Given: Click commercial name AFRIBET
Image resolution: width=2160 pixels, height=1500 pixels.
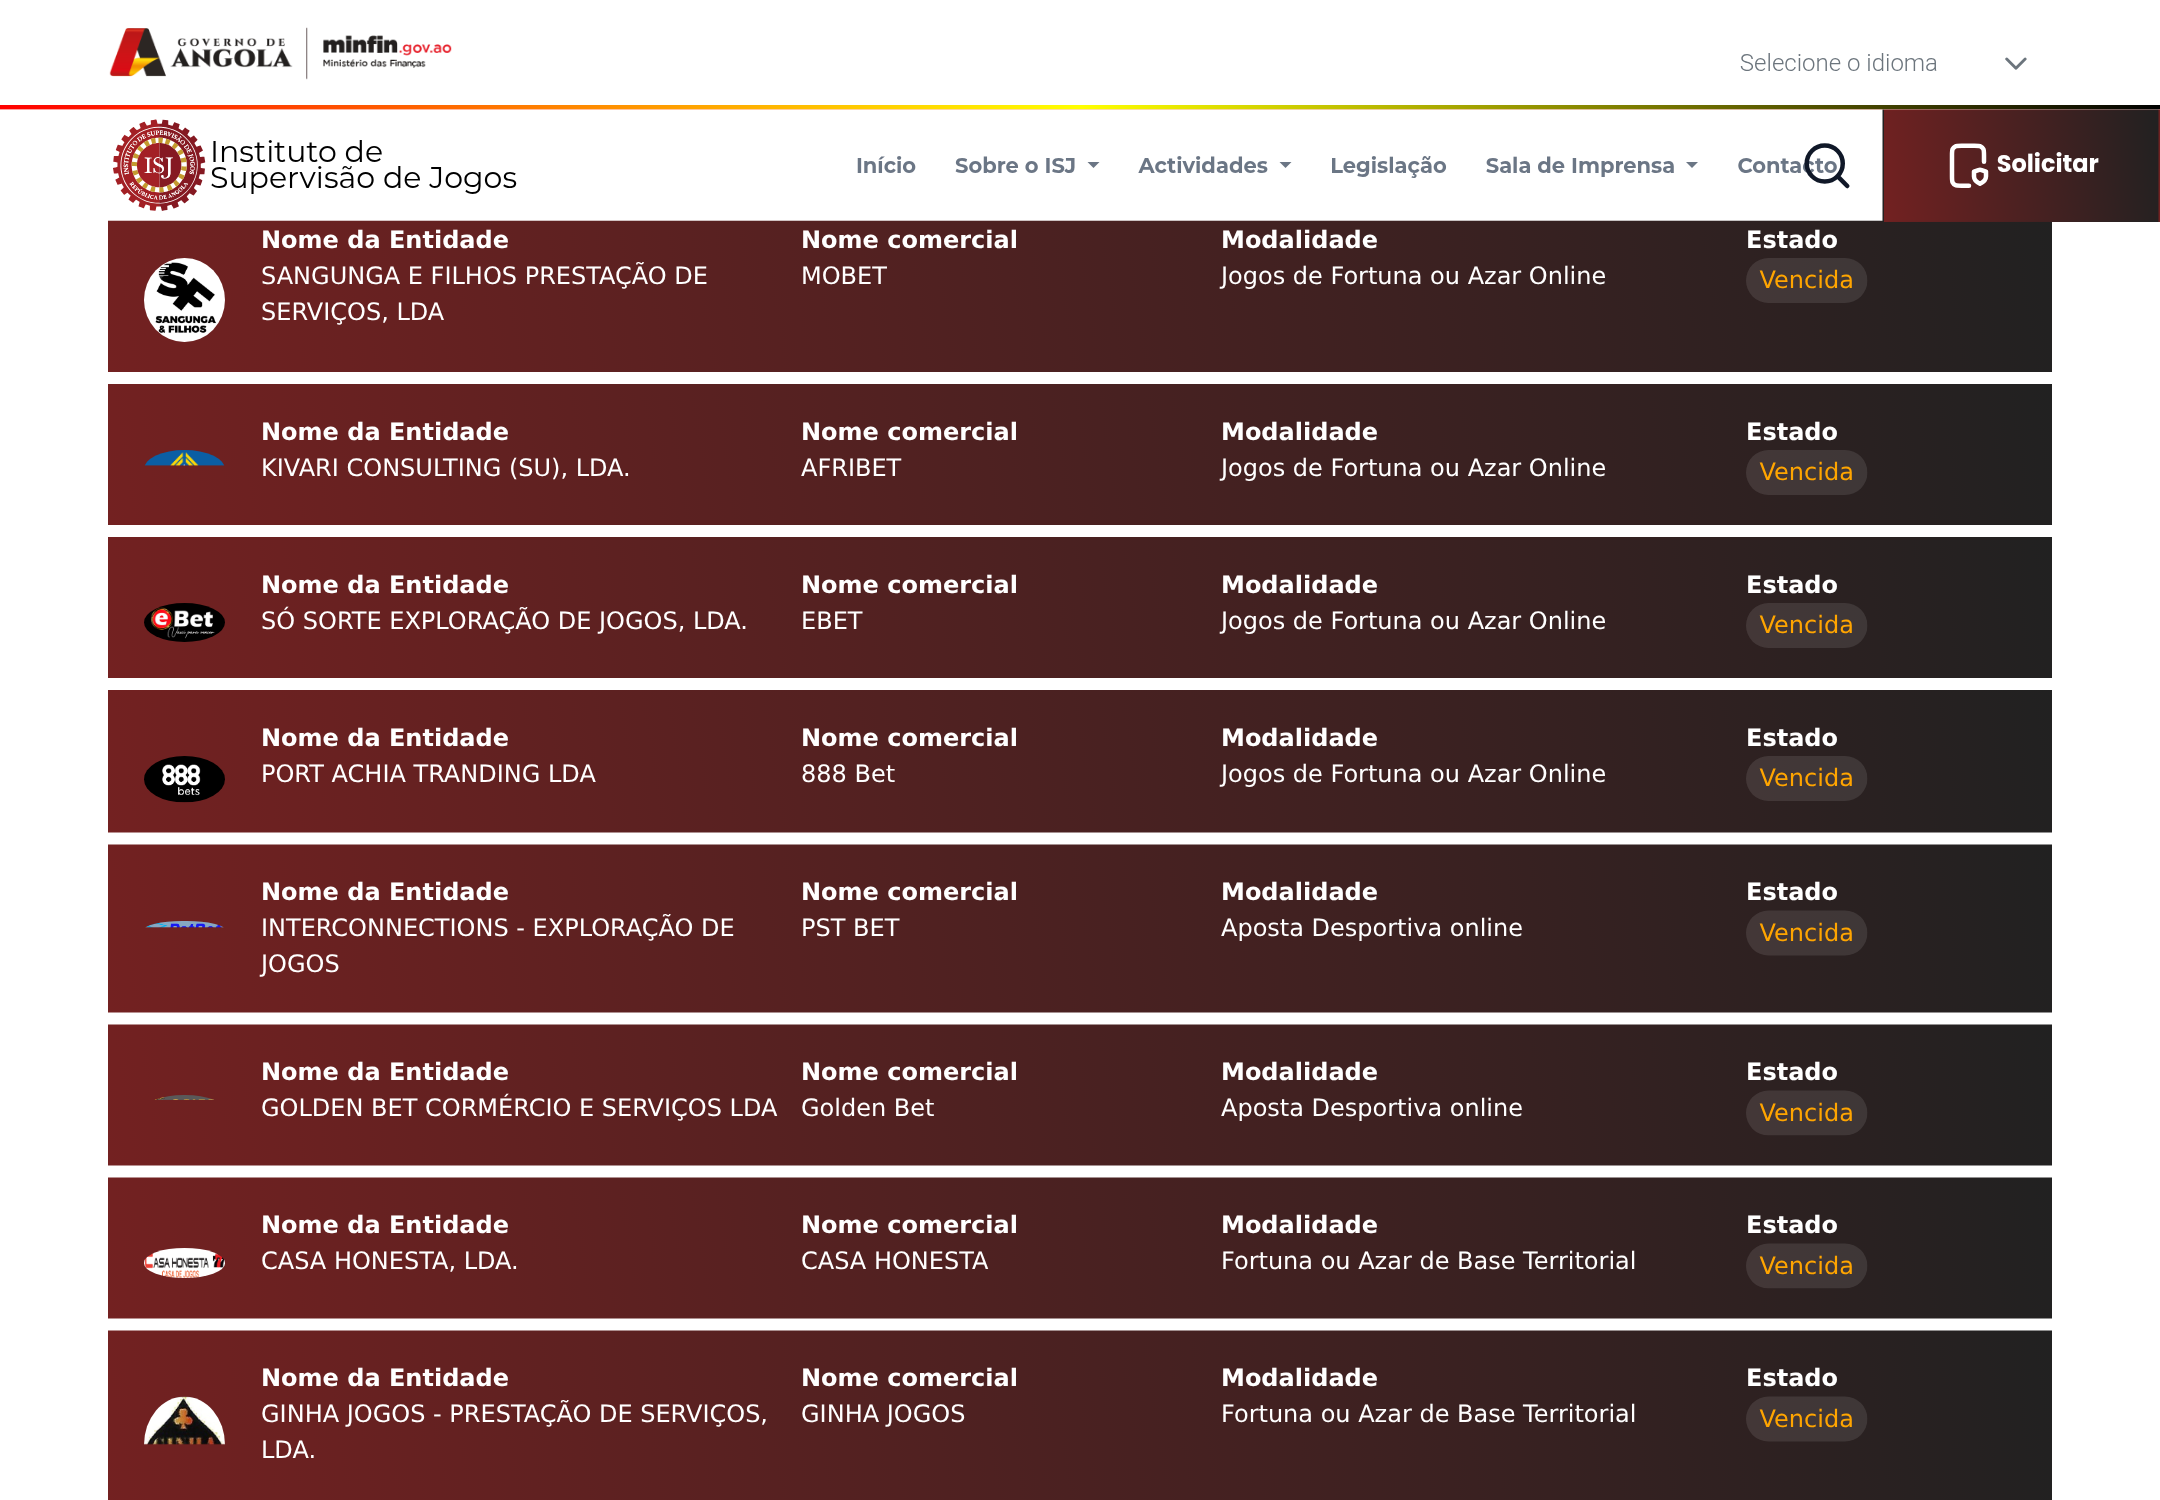Looking at the screenshot, I should pos(851,468).
